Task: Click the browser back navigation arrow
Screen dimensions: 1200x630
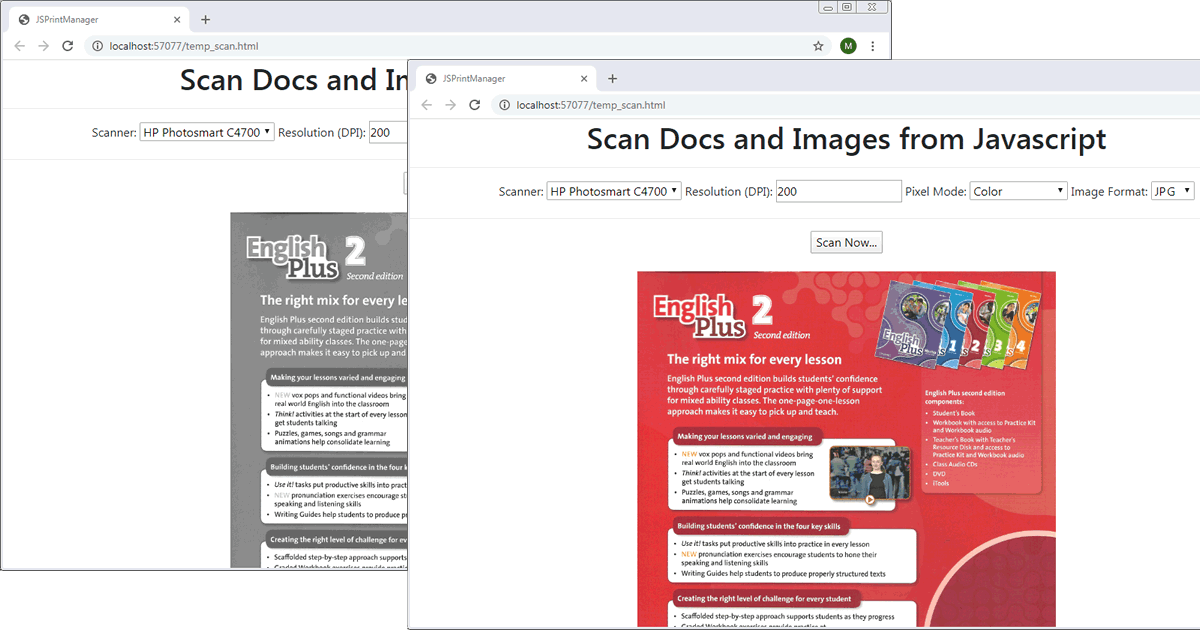Action: click(x=426, y=105)
